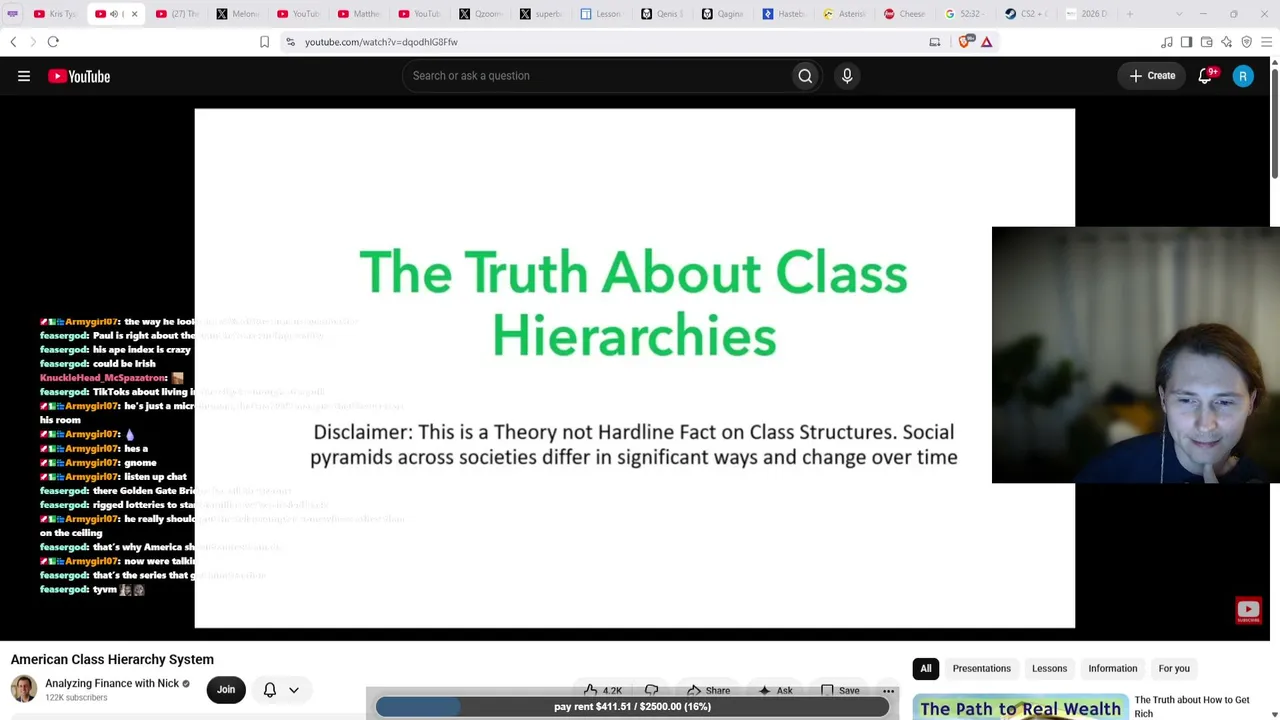Click the subscribe watermark in the video
Image resolution: width=1280 pixels, height=720 pixels.
[1248, 610]
